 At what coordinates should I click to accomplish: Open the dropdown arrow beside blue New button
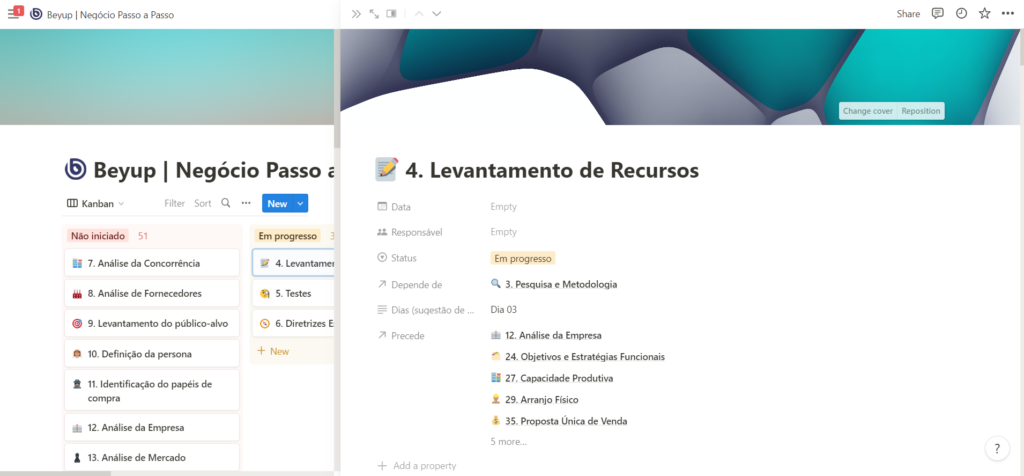(x=300, y=203)
